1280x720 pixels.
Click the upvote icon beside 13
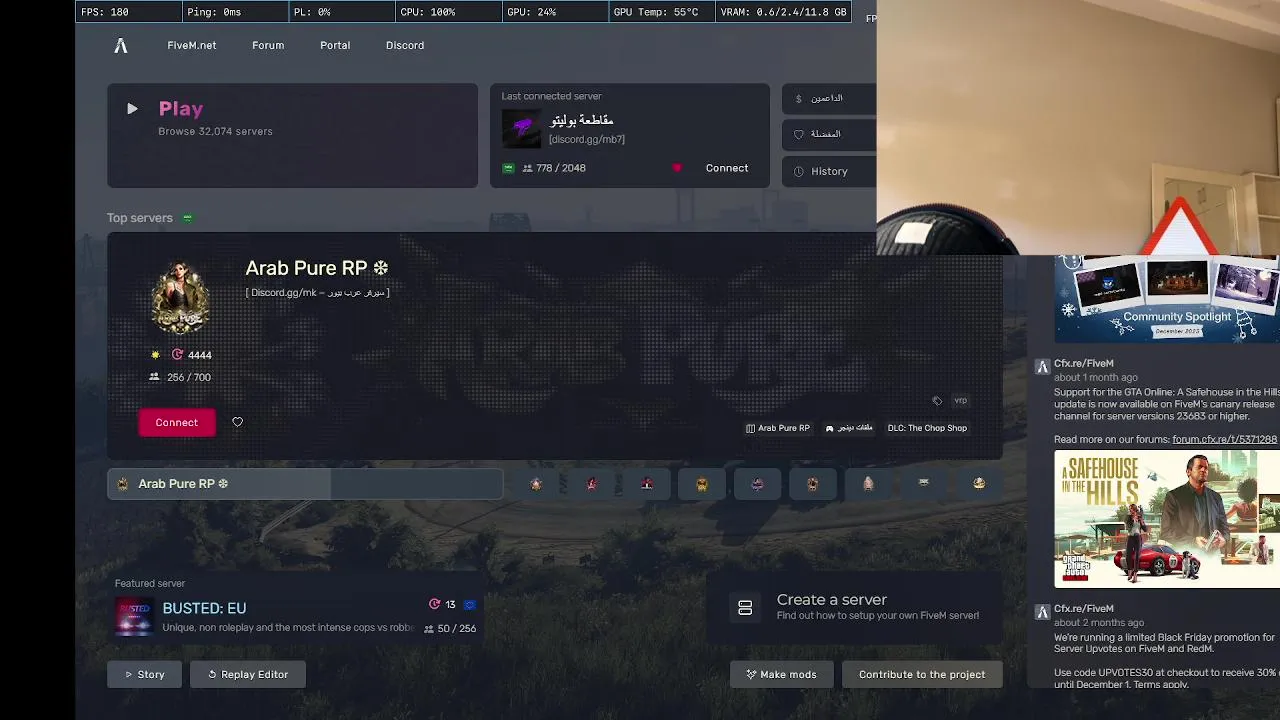coord(434,604)
